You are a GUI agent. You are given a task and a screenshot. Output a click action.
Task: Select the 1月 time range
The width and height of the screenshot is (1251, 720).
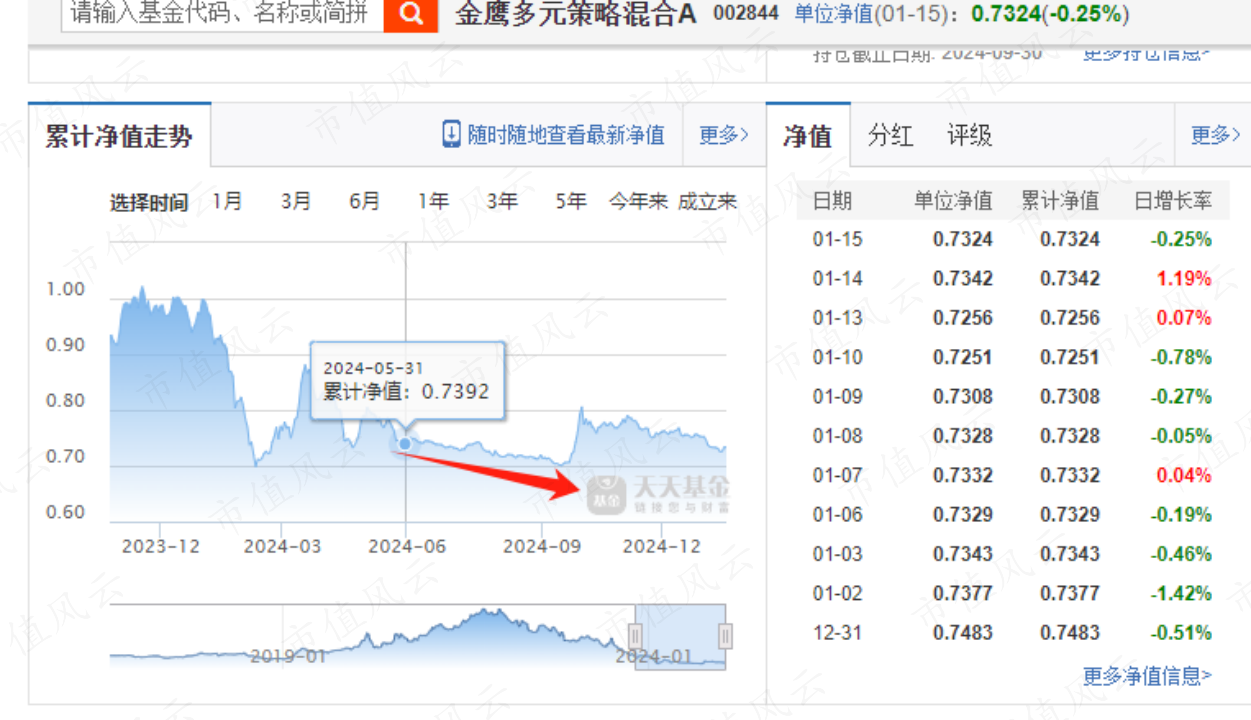(228, 201)
